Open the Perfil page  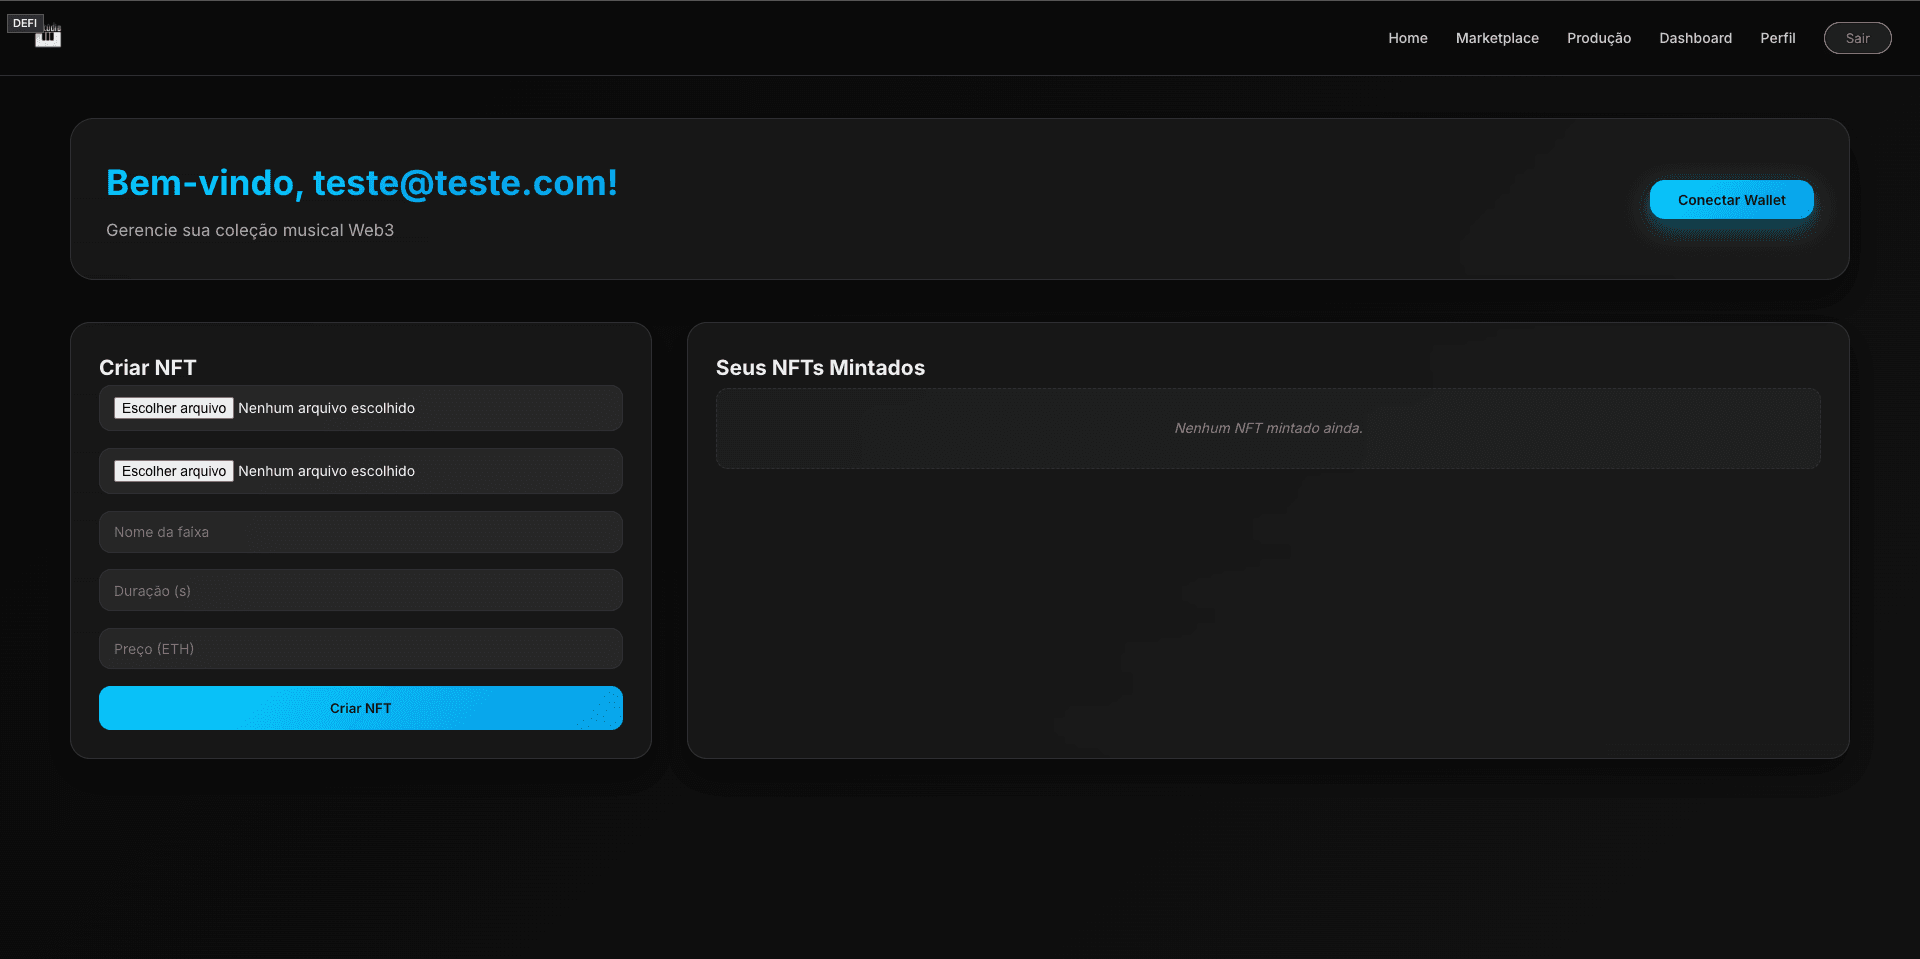(1777, 38)
